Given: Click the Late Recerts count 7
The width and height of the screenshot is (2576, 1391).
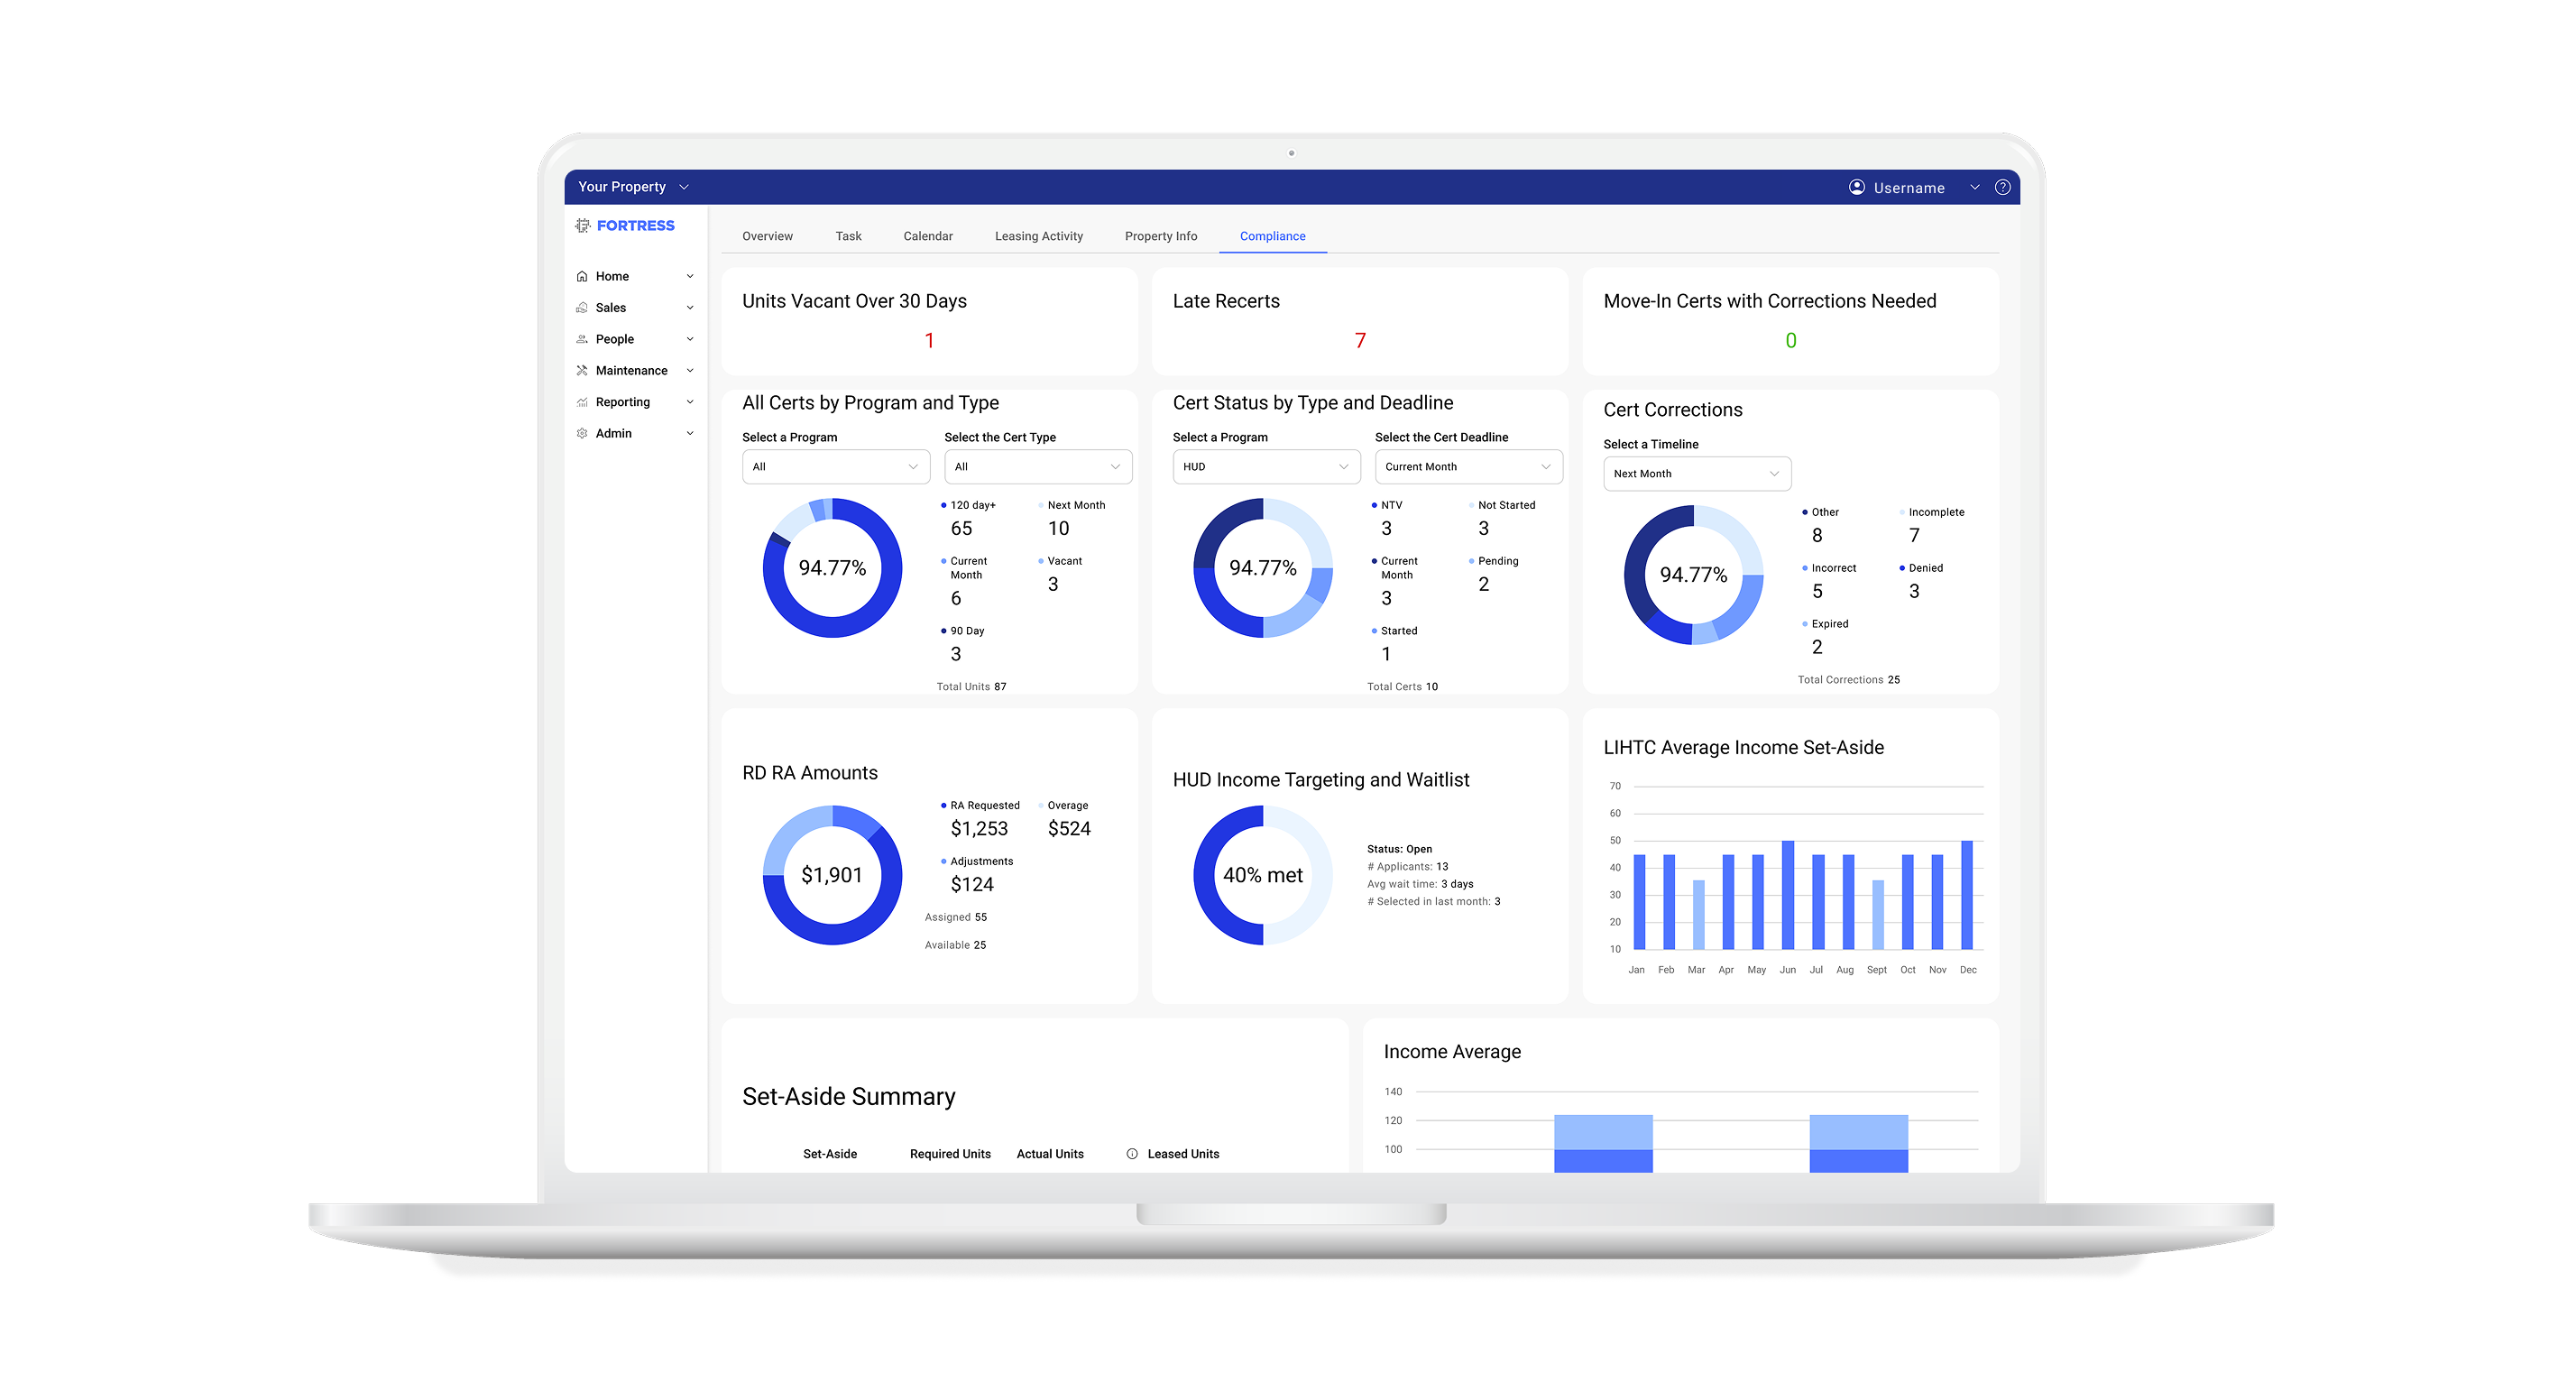Looking at the screenshot, I should tap(1359, 341).
